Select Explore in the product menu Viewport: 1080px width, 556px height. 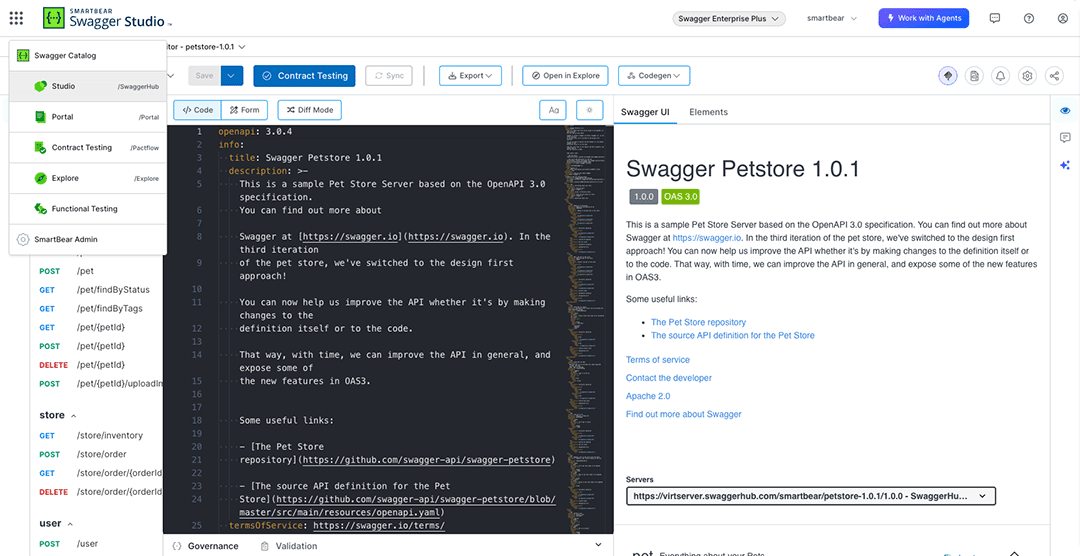click(x=88, y=178)
